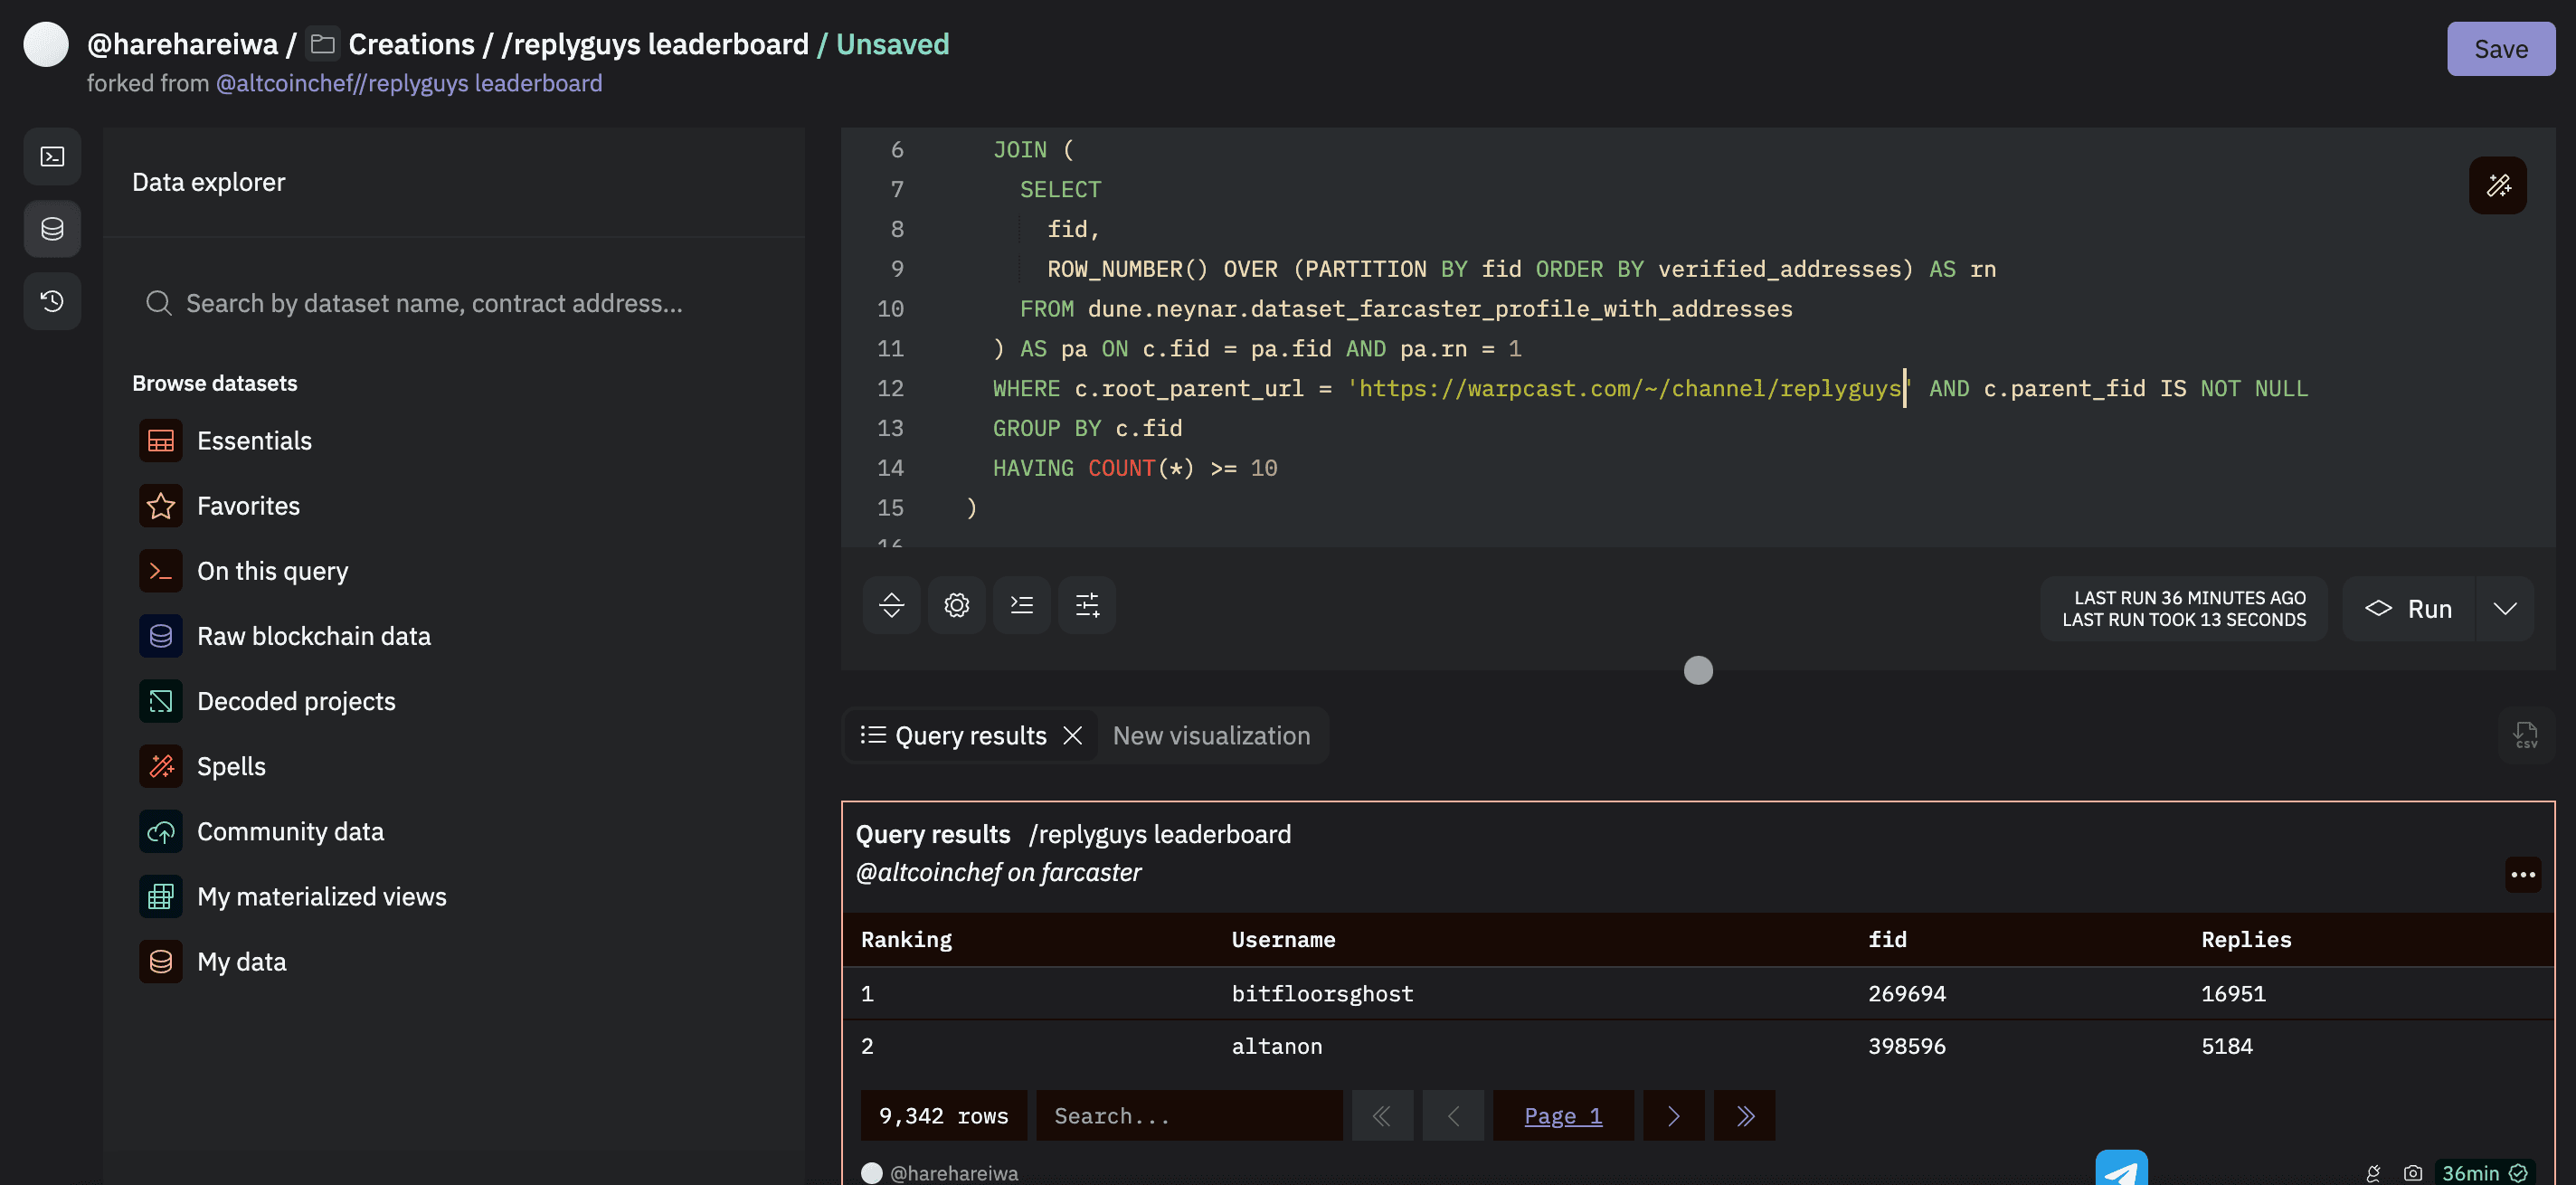The height and width of the screenshot is (1185, 2576).
Task: Click the Decoded projects icon
Action: tap(160, 701)
